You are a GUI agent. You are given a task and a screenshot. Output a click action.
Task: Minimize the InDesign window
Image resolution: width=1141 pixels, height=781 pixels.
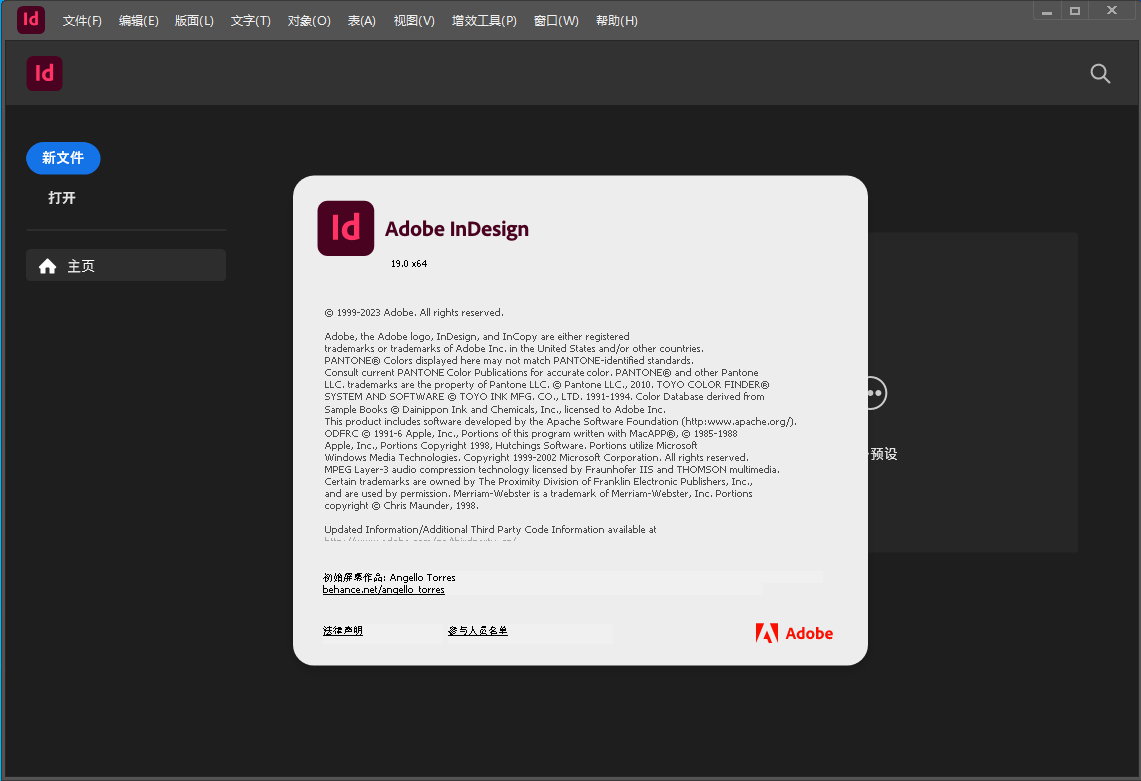pos(1047,11)
